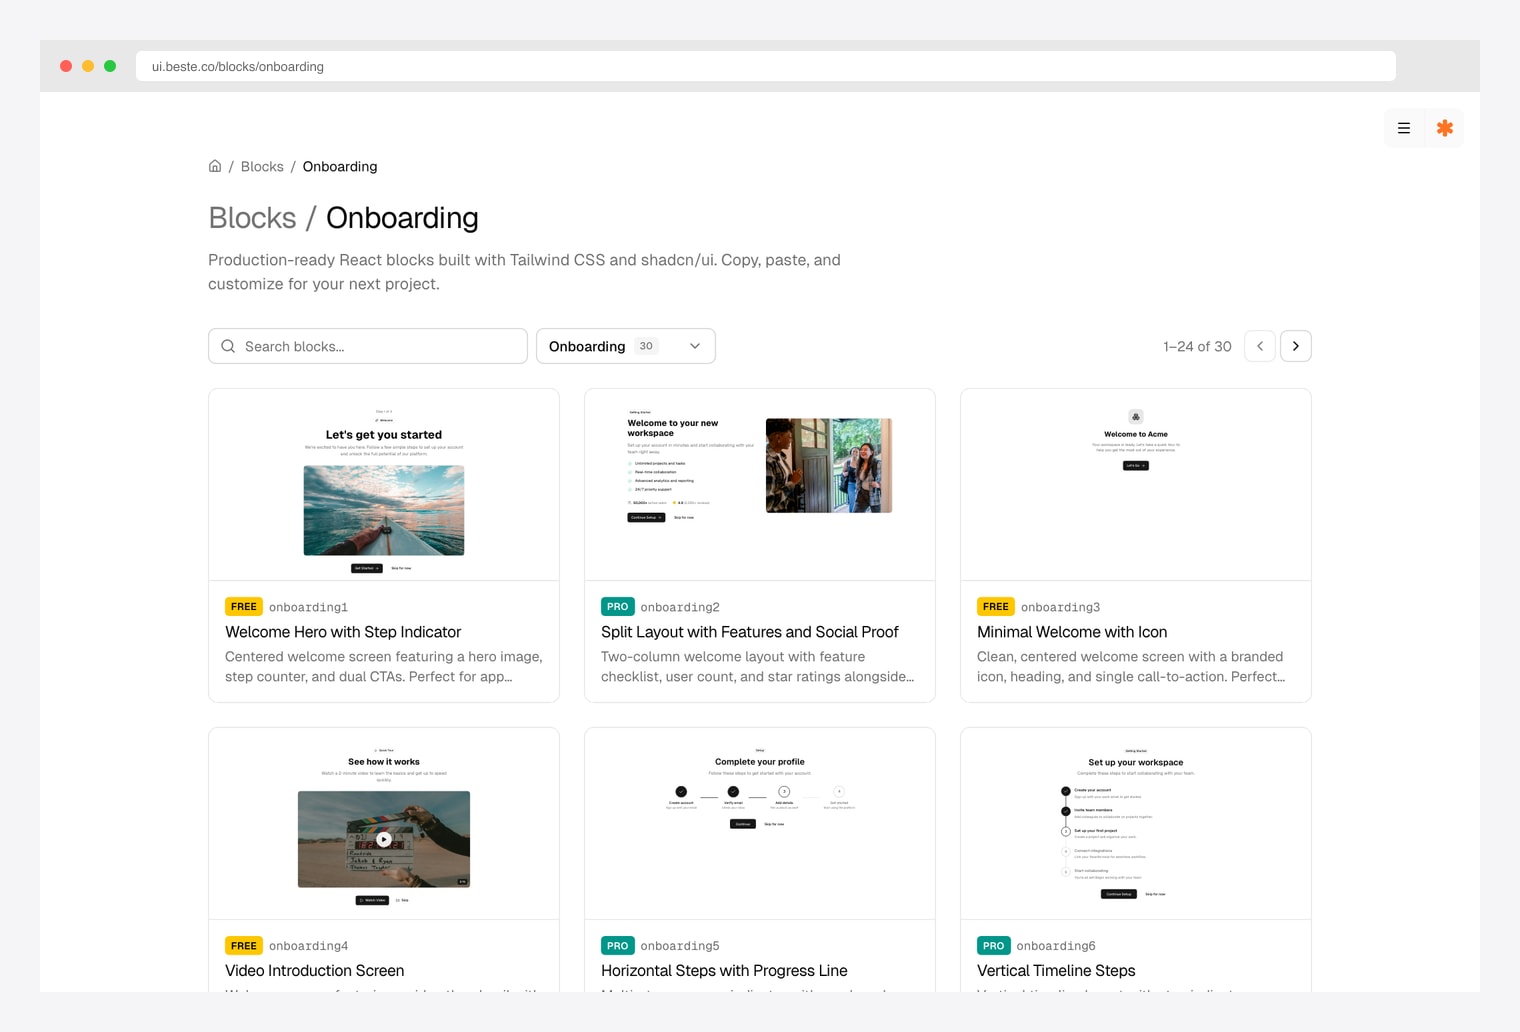Screen dimensions: 1520x1032
Task: Click the green maximize window dot
Action: tap(110, 66)
